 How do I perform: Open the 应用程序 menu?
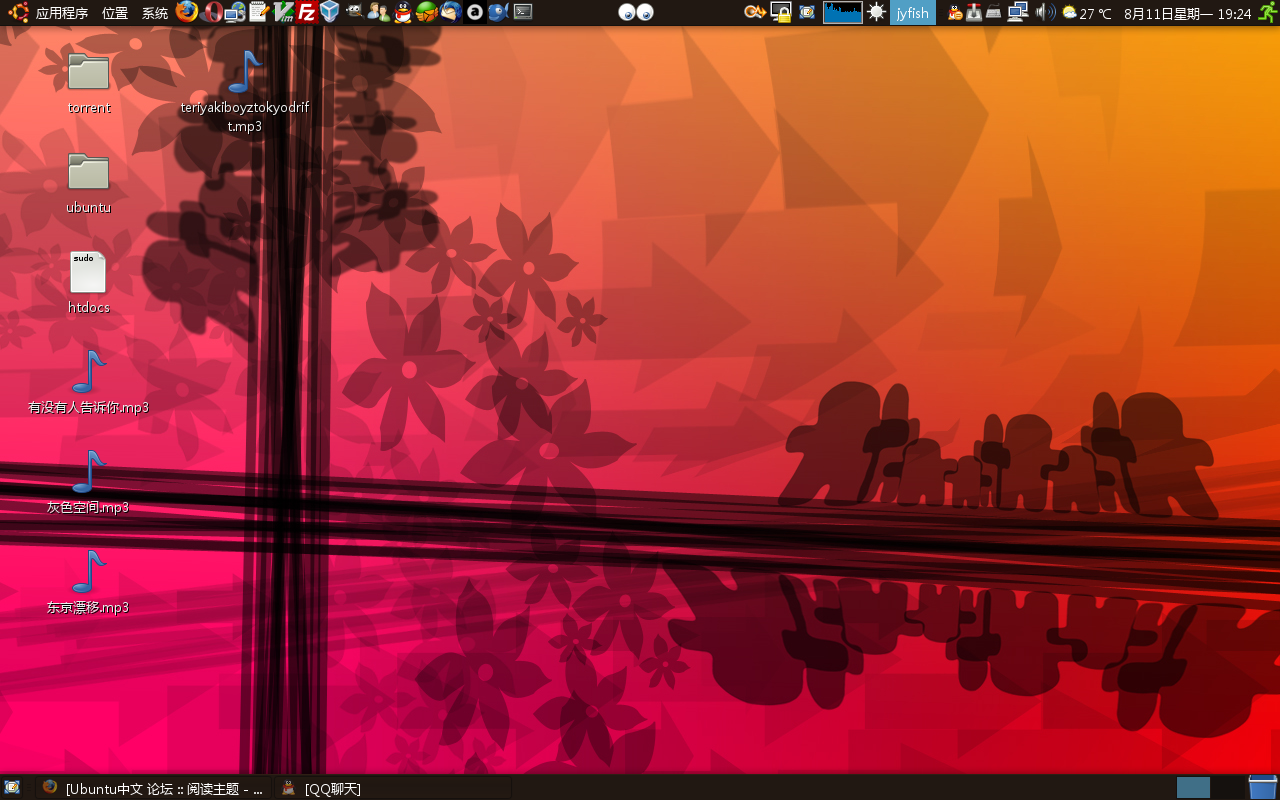click(x=62, y=13)
